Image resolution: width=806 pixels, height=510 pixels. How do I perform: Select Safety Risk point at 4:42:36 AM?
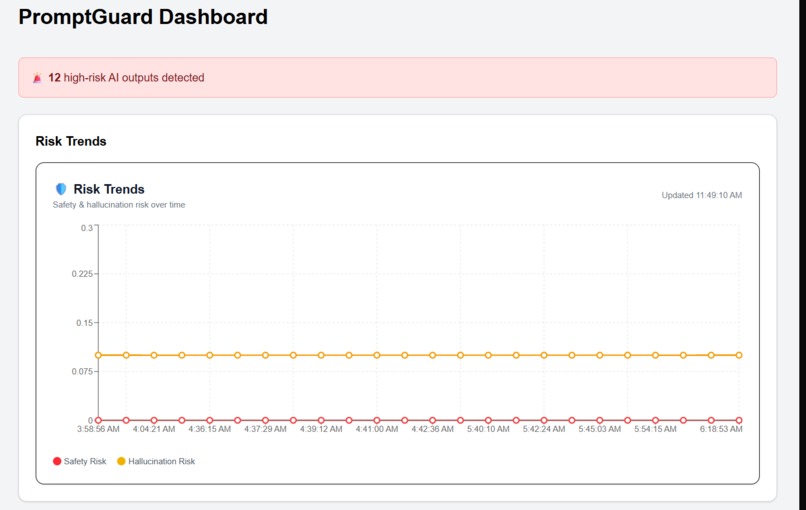(x=432, y=420)
